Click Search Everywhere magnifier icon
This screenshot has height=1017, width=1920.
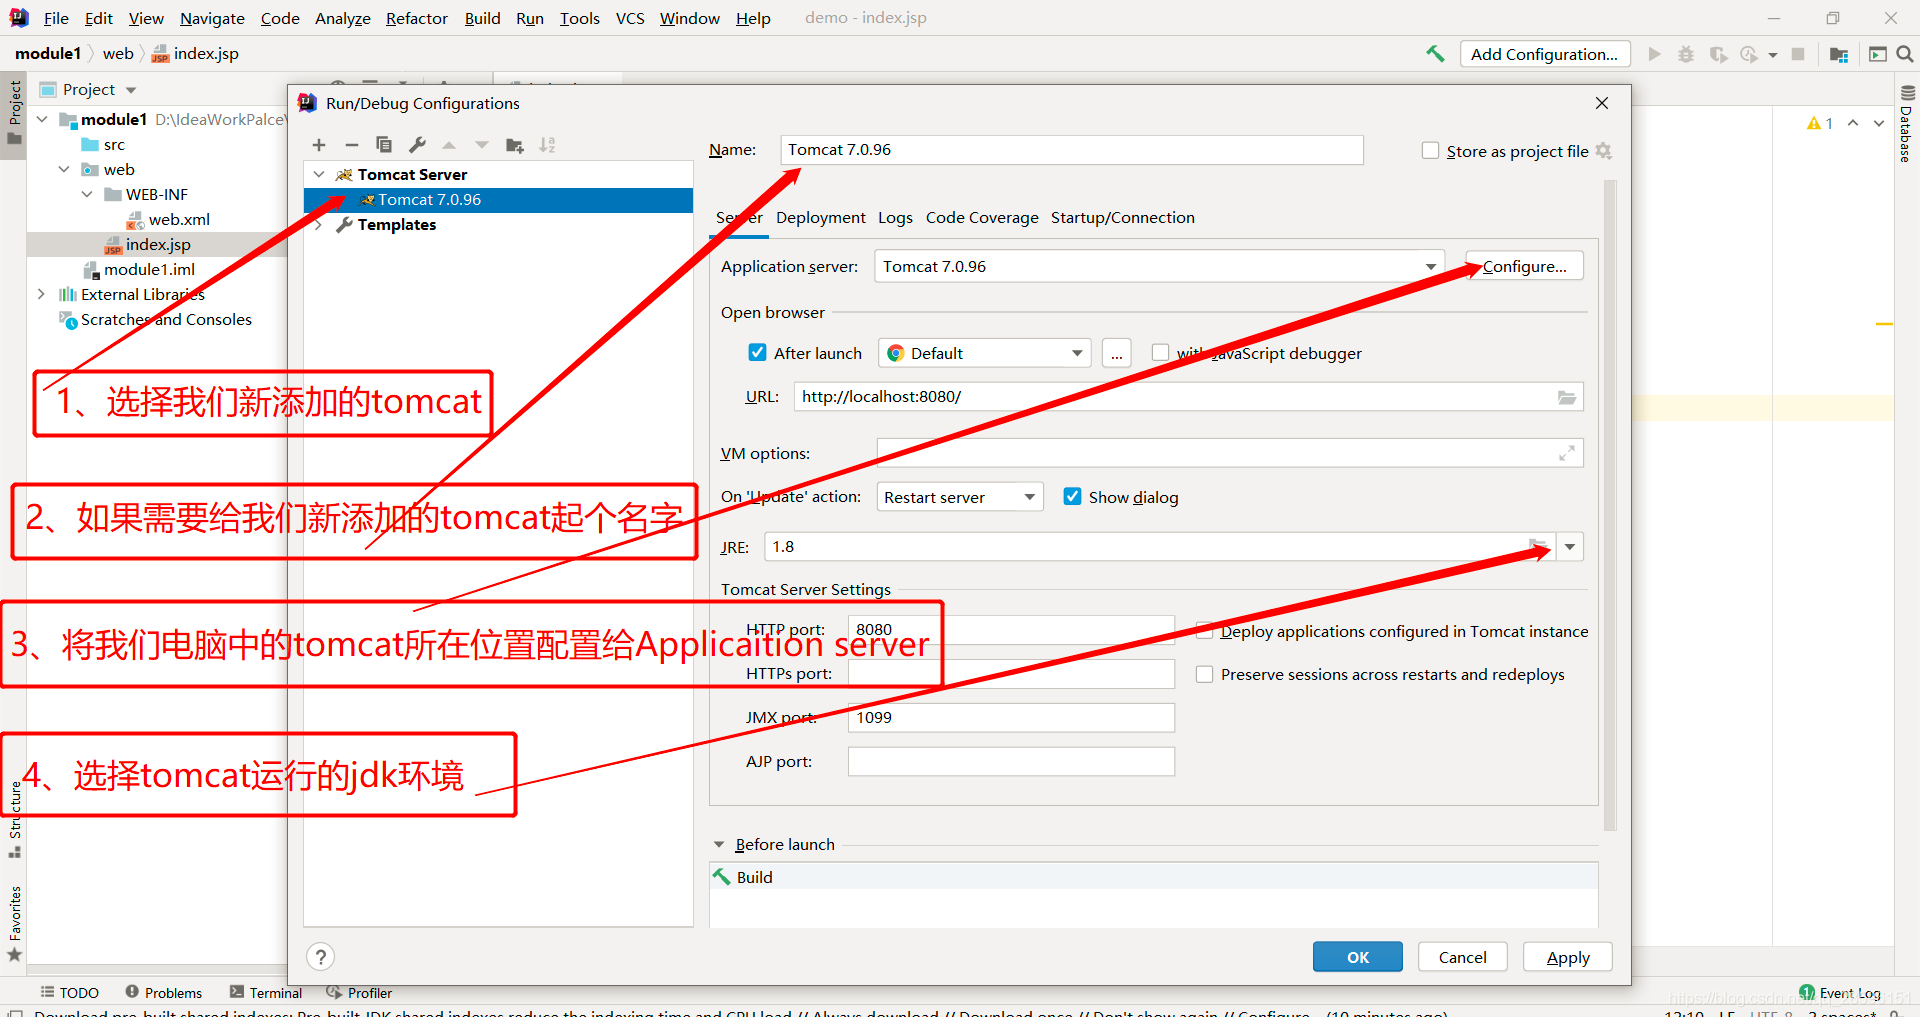pos(1905,54)
